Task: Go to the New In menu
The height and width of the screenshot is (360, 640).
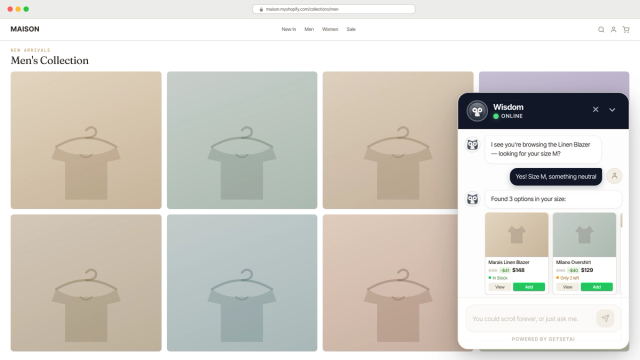Action: tap(289, 29)
